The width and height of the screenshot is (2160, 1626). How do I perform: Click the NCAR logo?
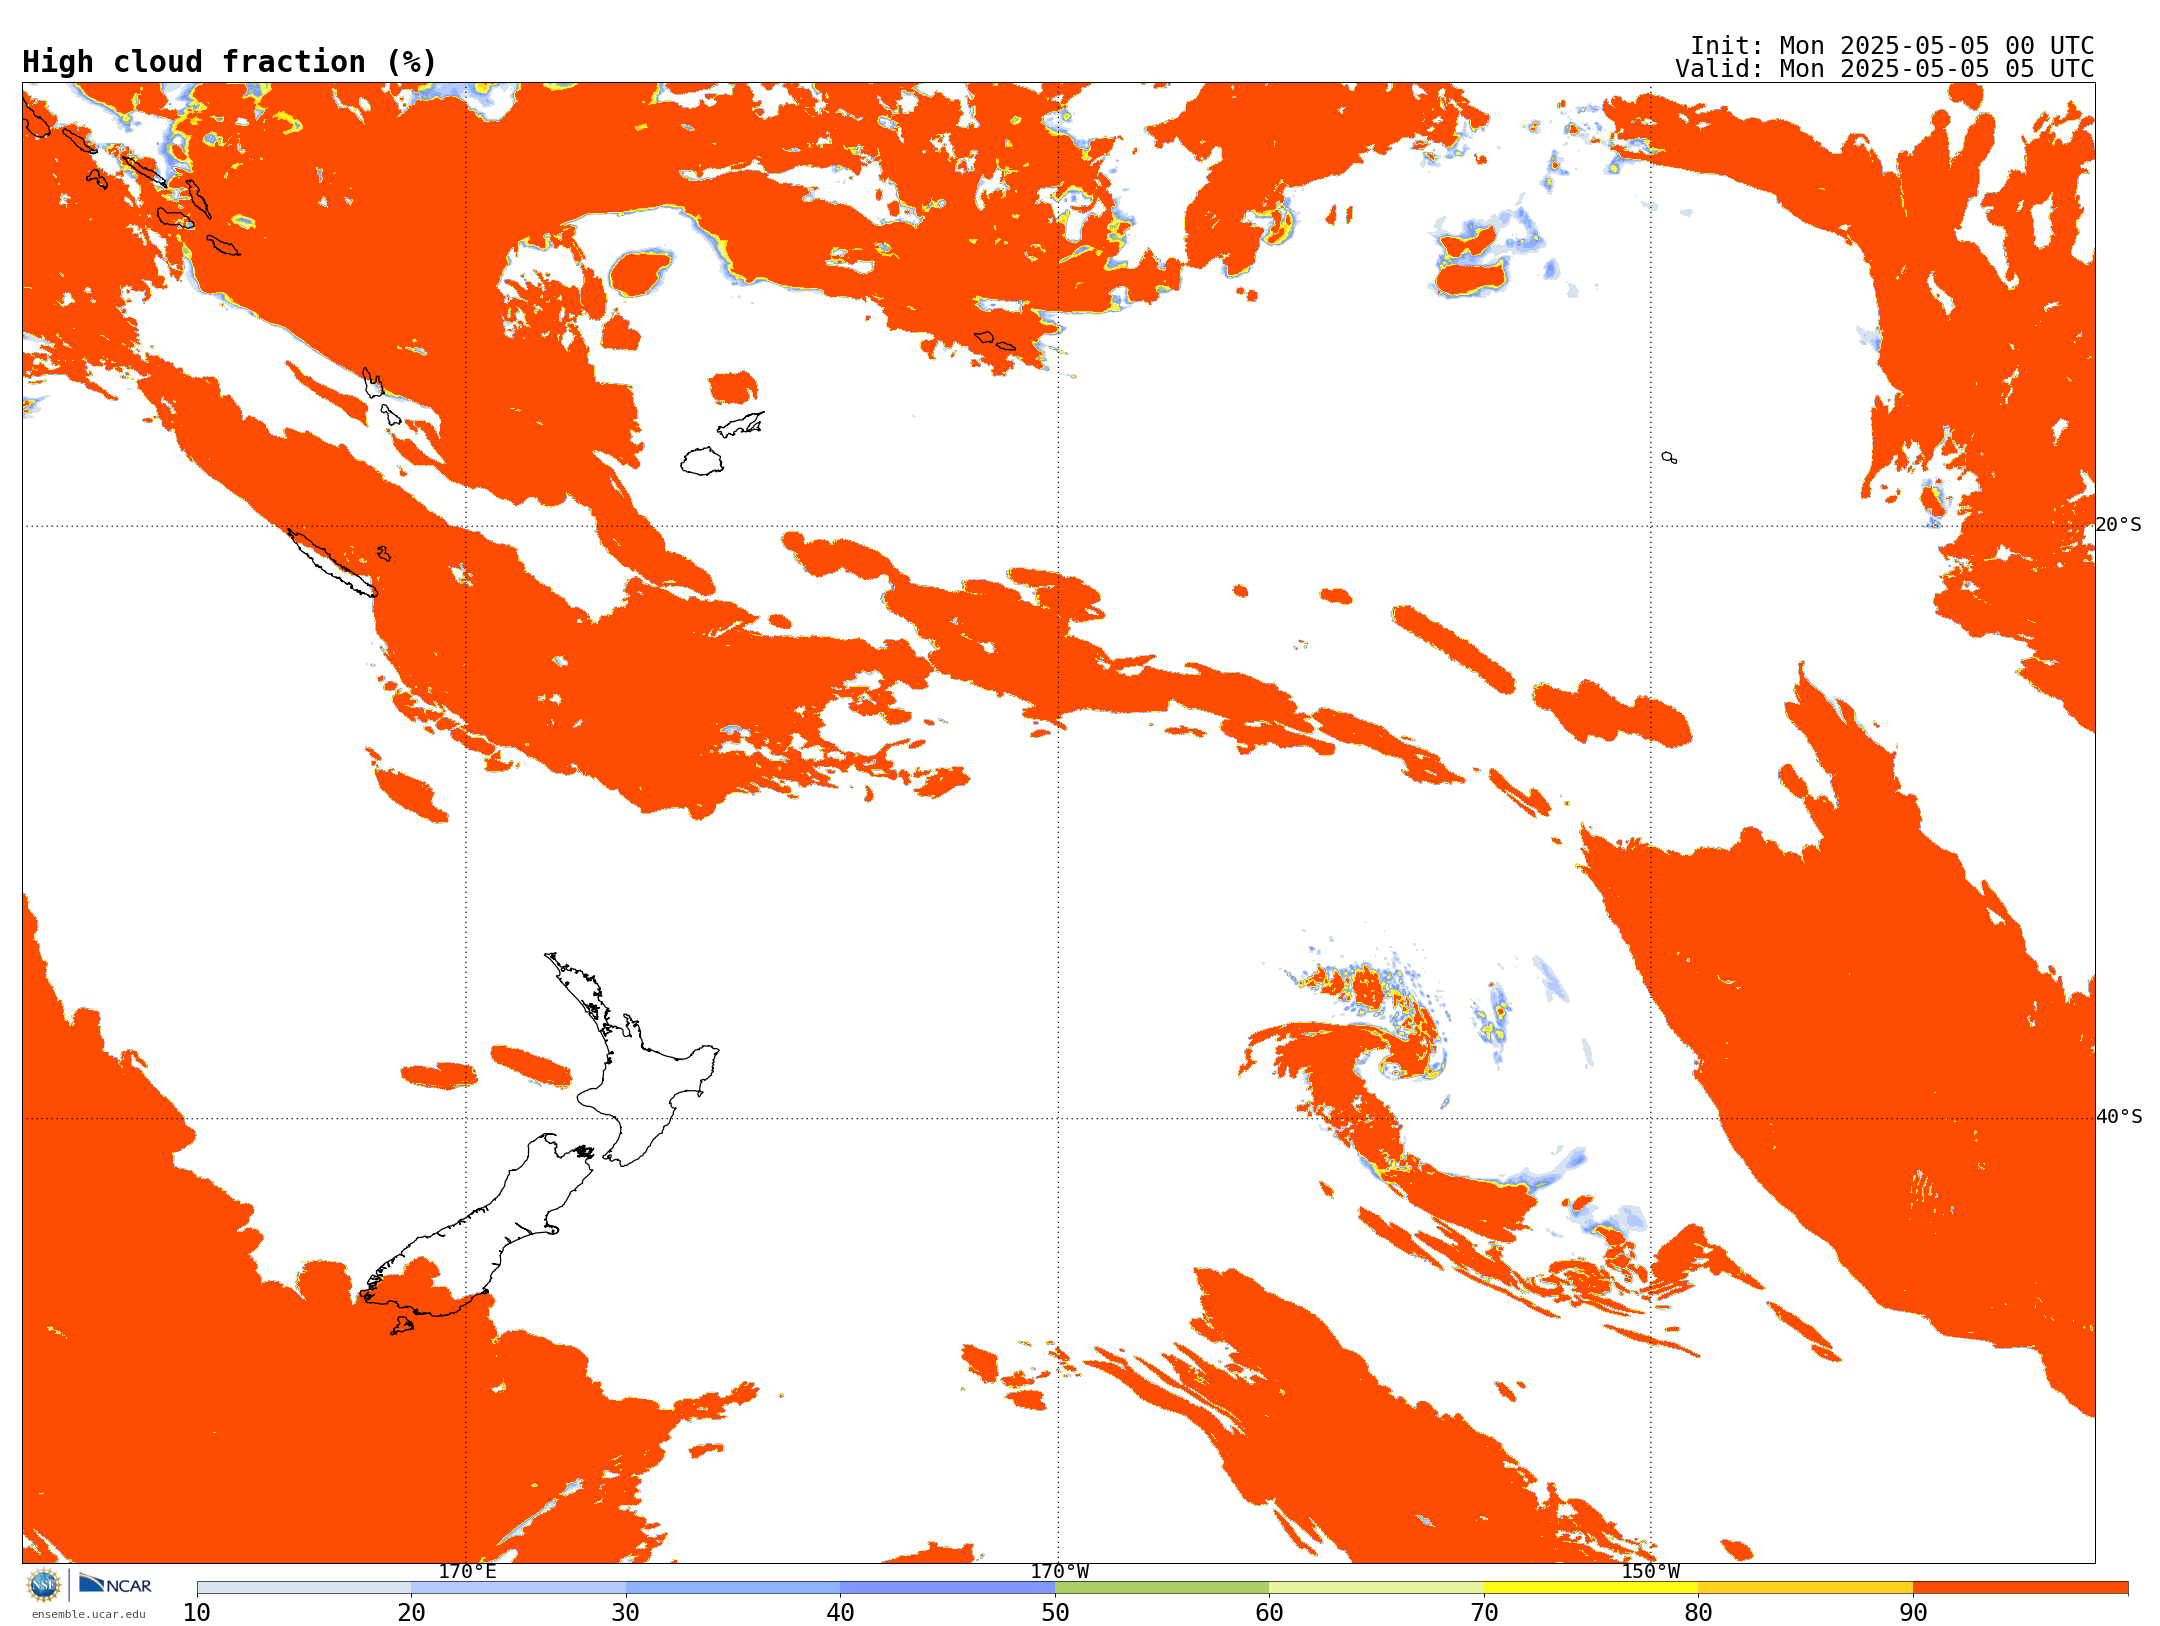[115, 1584]
